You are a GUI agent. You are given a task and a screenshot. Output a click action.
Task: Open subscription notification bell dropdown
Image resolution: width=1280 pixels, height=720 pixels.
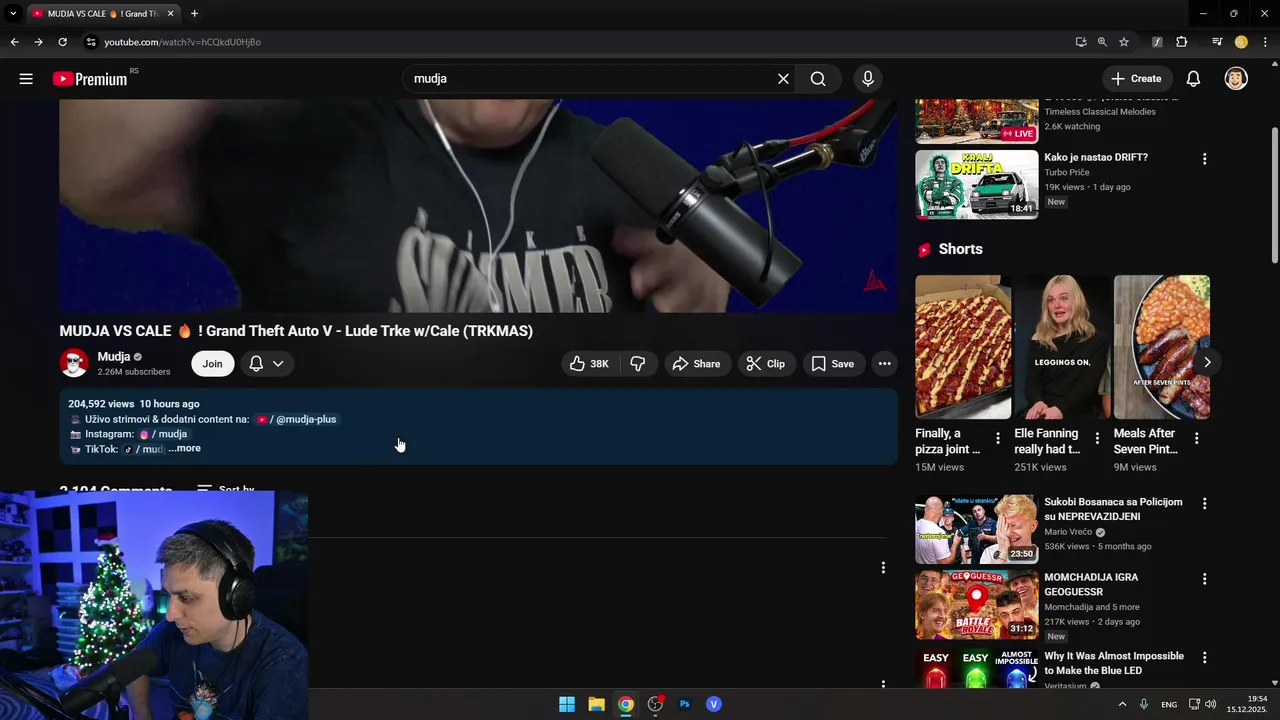tap(266, 364)
